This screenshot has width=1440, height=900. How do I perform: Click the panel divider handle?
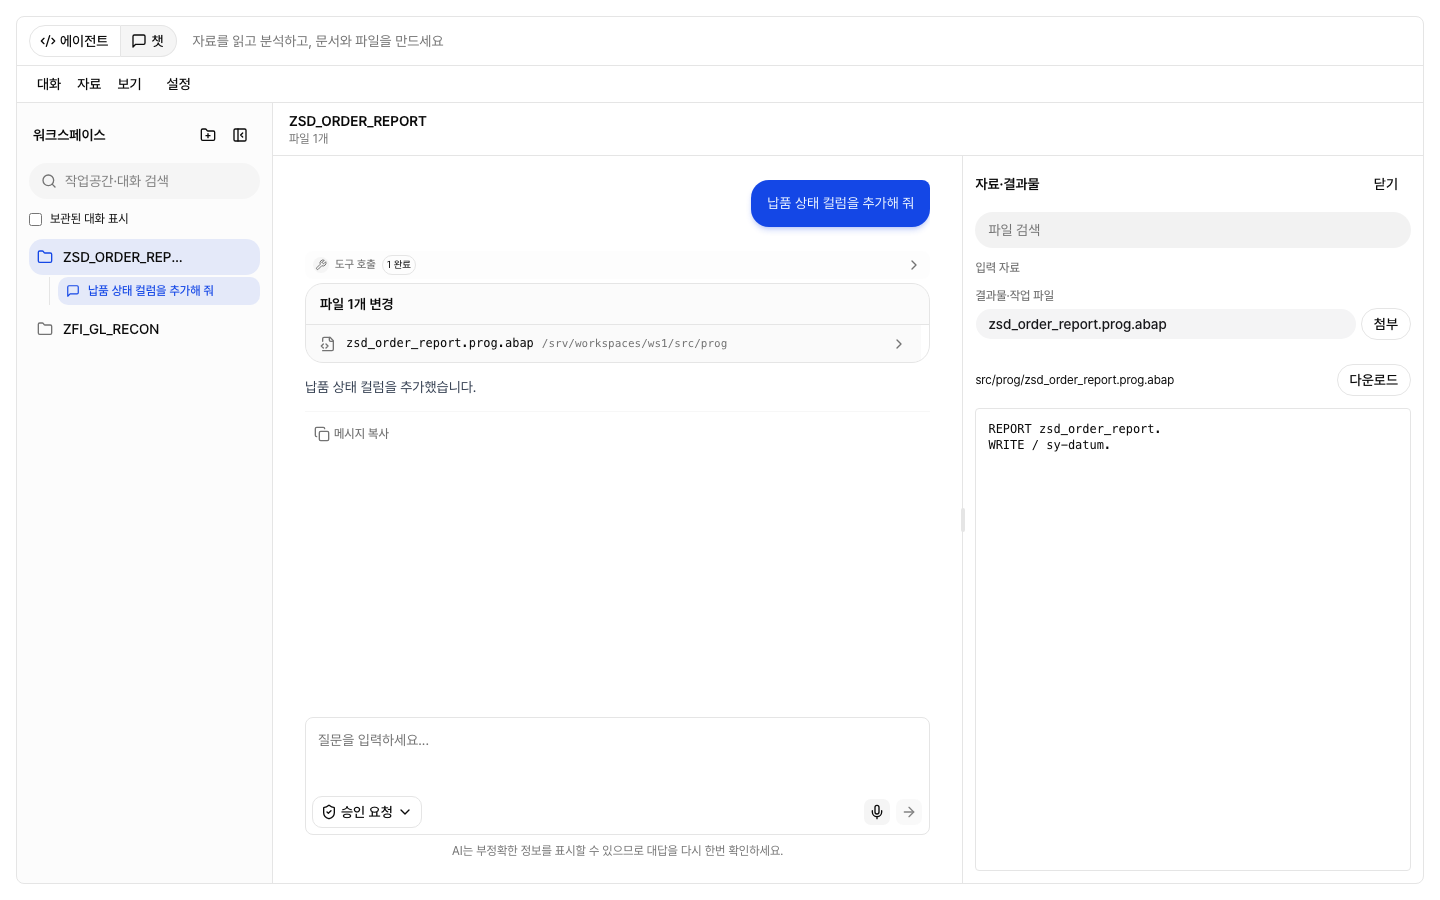click(963, 519)
